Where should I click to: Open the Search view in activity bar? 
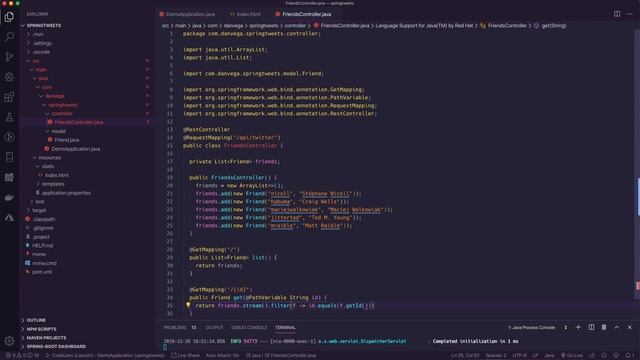pos(9,37)
